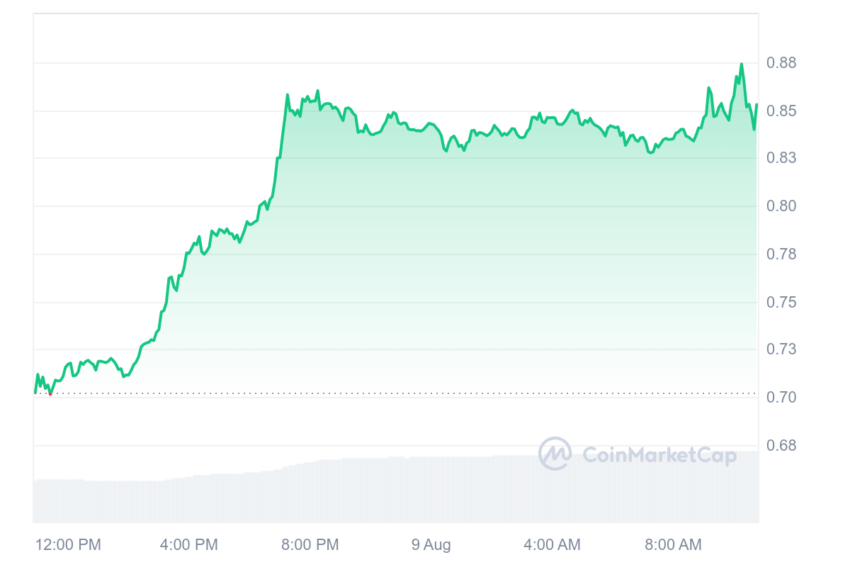Viewport: 850px width, 567px height.
Task: Click the highest price peak on the line
Action: point(742,65)
